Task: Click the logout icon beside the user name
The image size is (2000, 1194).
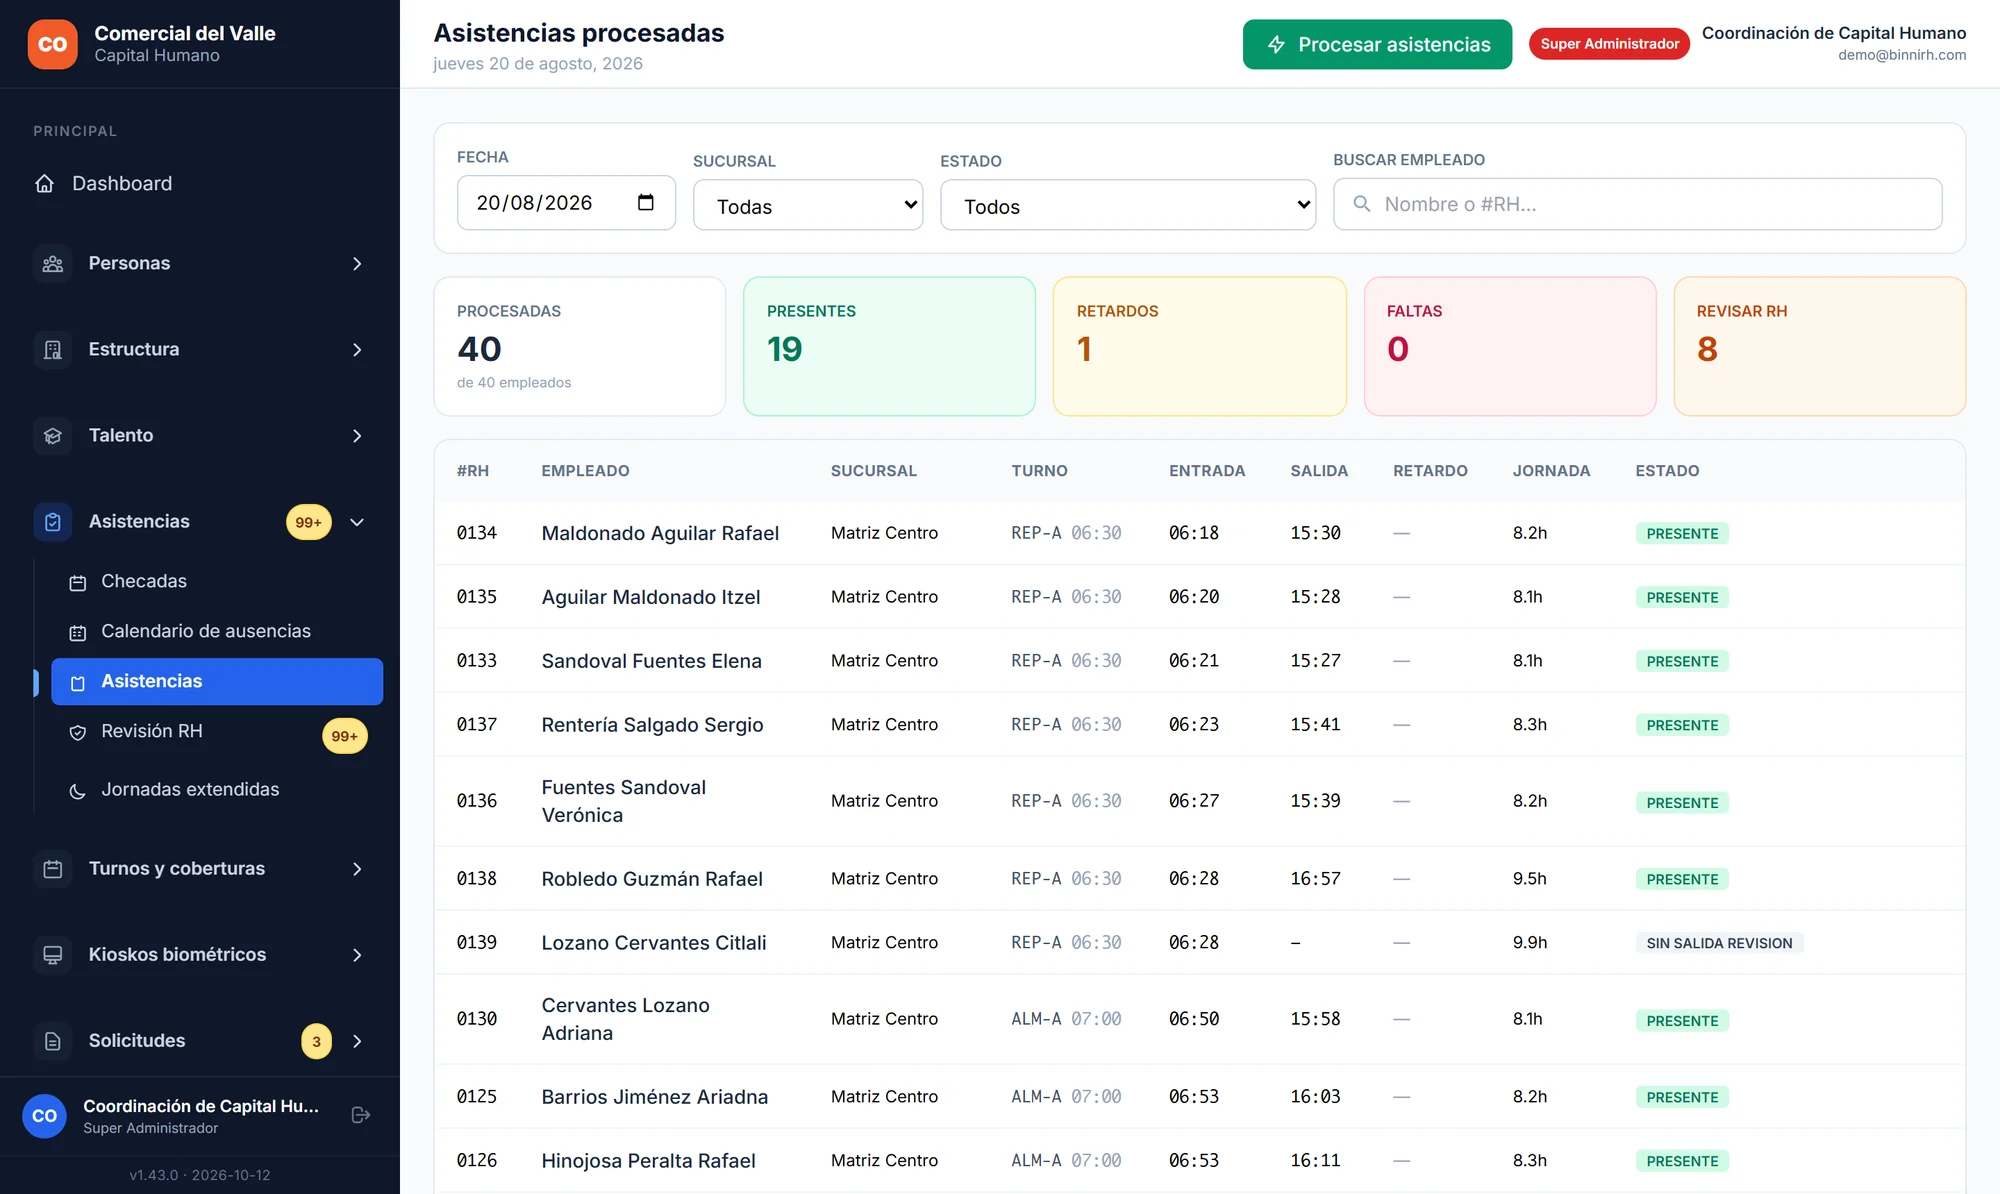Action: pyautogui.click(x=361, y=1115)
